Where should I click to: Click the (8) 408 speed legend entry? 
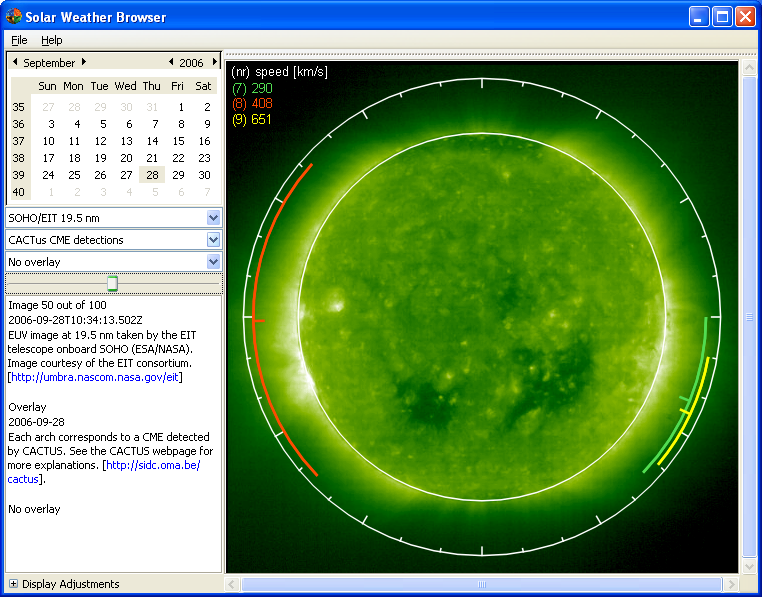click(x=252, y=104)
